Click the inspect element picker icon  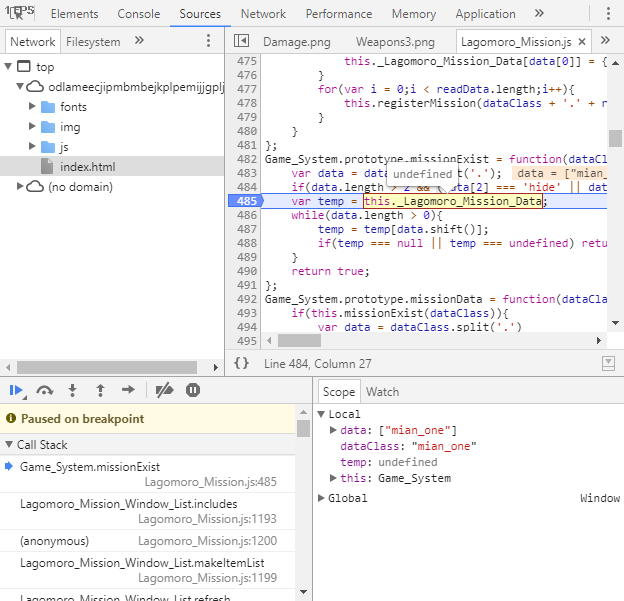tap(19, 13)
